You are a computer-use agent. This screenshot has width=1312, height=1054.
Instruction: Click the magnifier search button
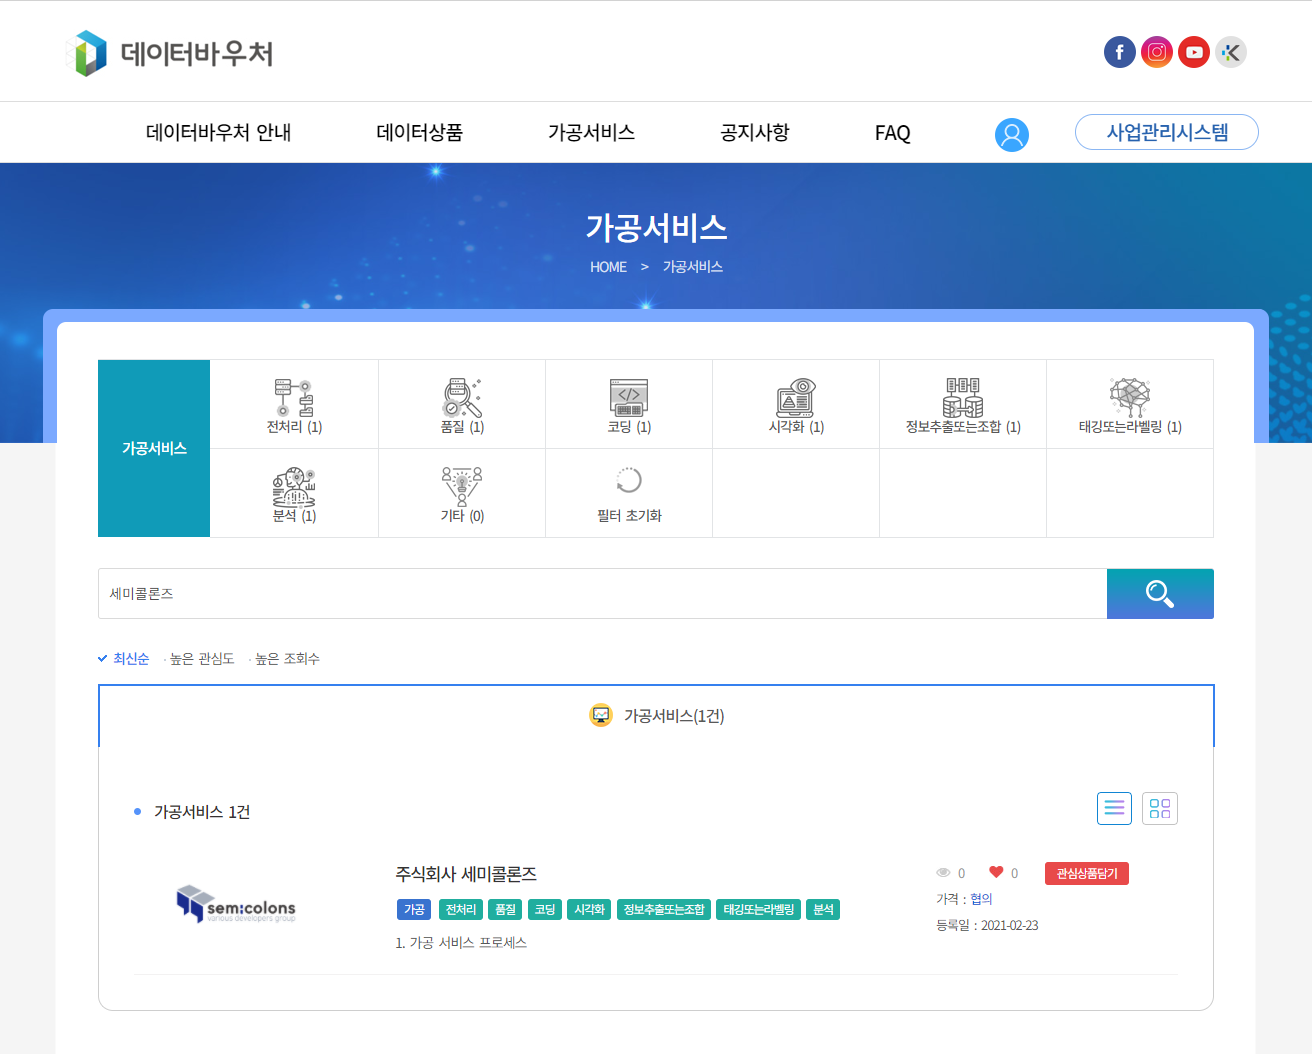click(x=1160, y=594)
